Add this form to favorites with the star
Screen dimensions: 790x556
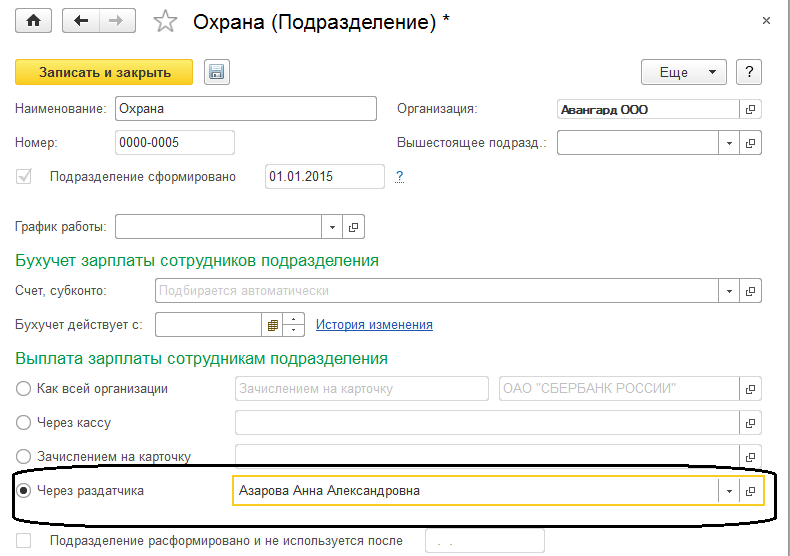point(167,22)
